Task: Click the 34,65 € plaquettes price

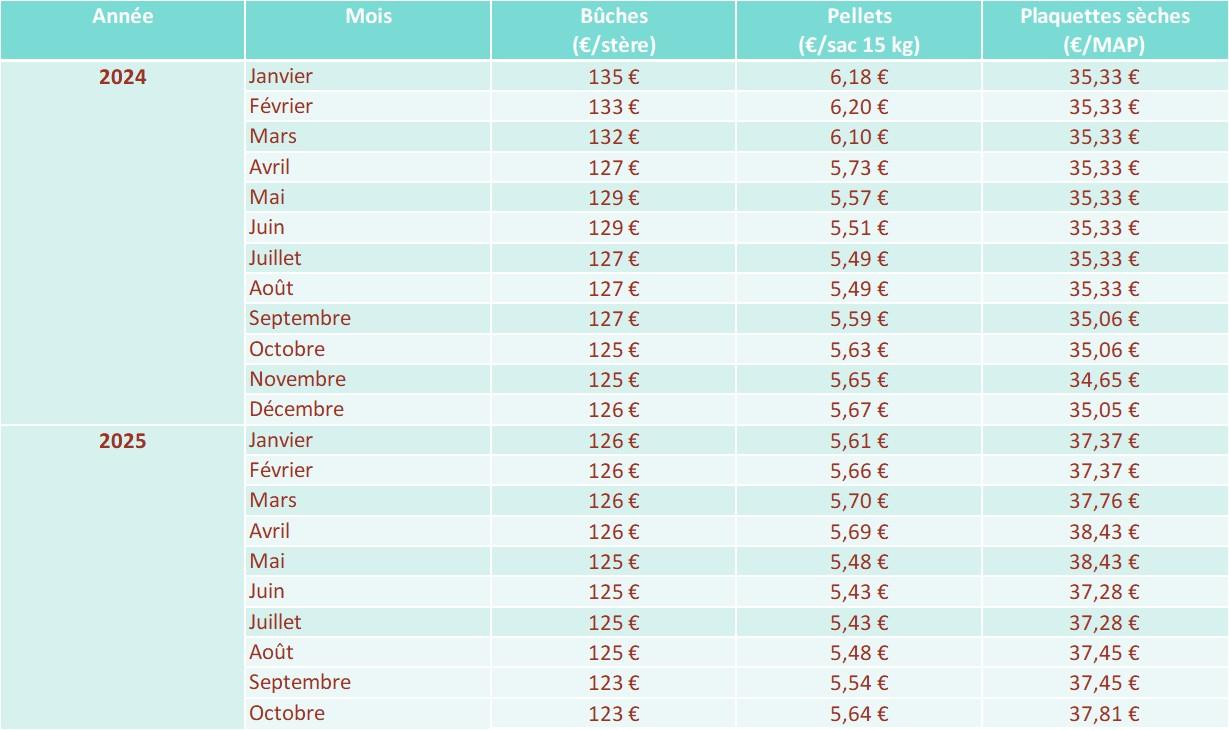Action: coord(1105,379)
